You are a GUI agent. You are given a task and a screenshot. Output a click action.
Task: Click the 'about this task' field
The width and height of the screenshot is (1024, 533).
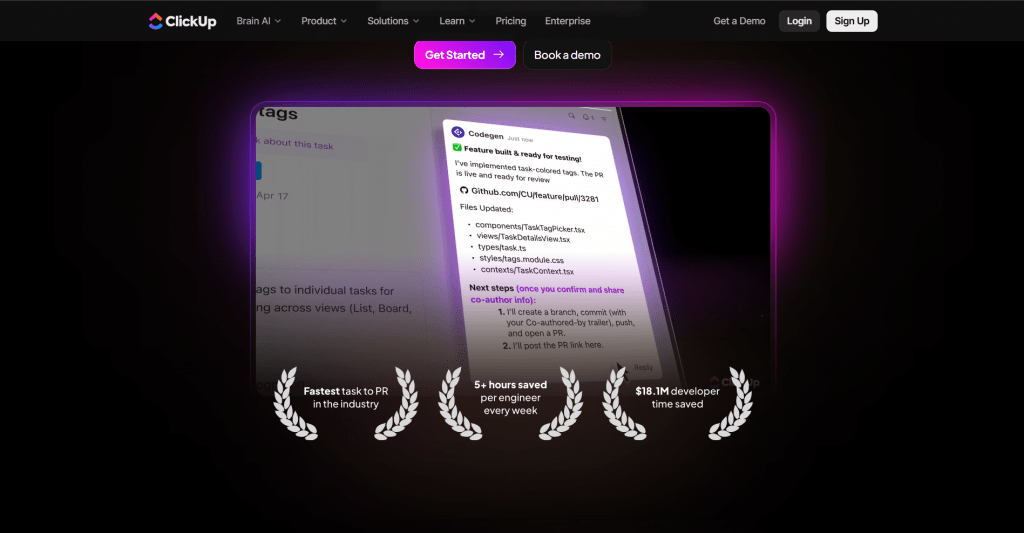[x=311, y=145]
